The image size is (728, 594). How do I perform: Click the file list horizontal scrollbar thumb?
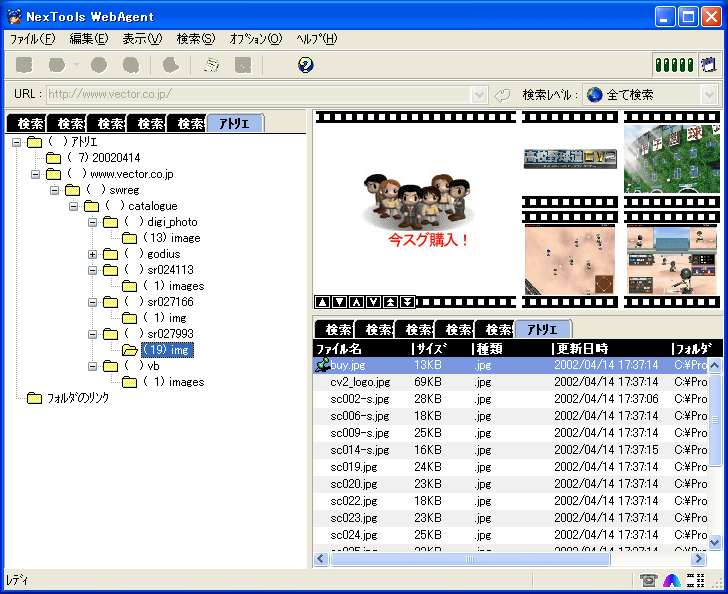470,559
